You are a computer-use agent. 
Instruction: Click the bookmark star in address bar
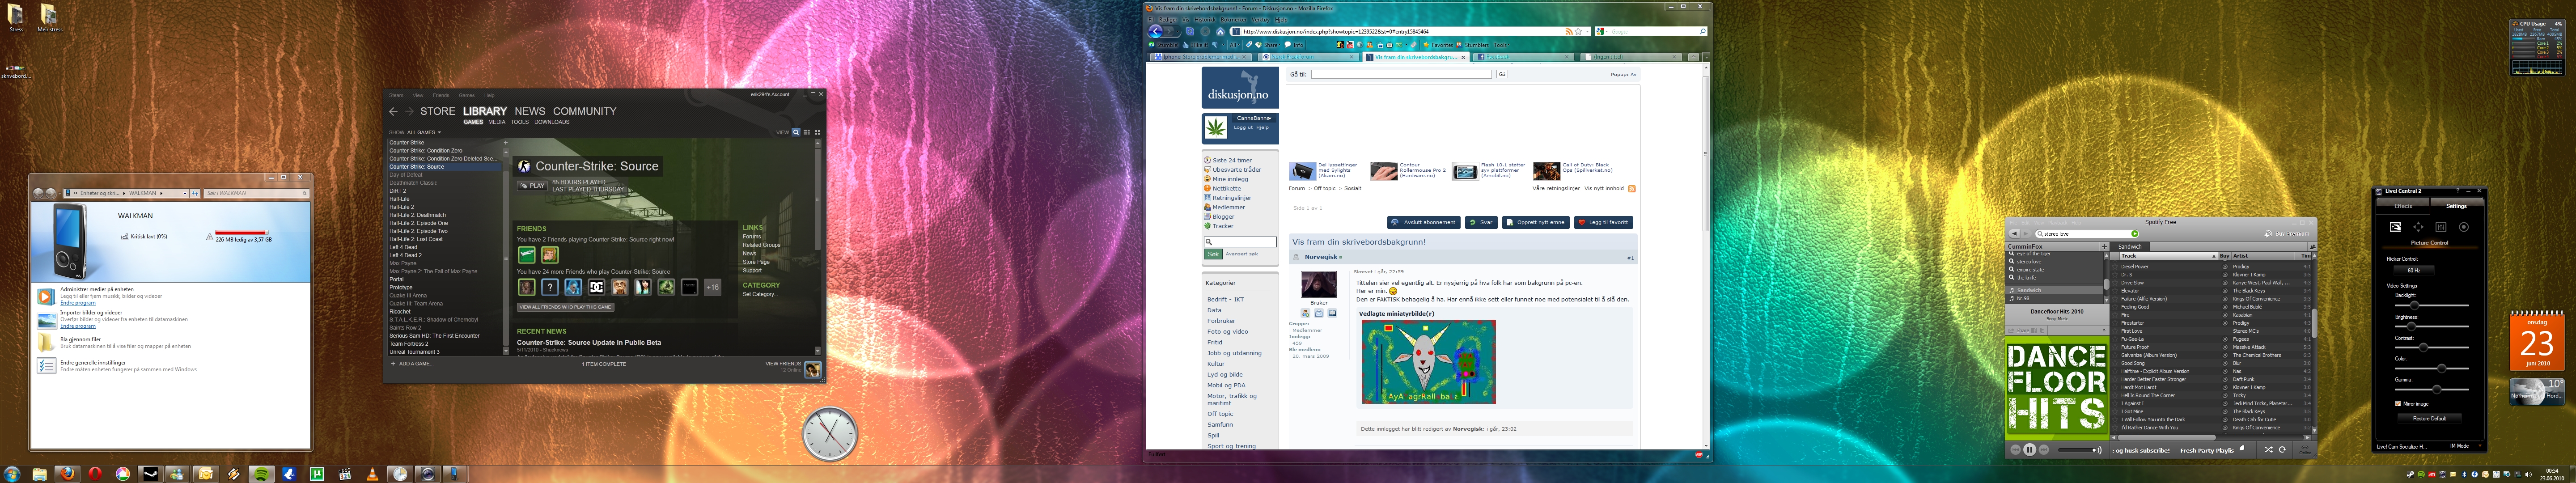1578,31
